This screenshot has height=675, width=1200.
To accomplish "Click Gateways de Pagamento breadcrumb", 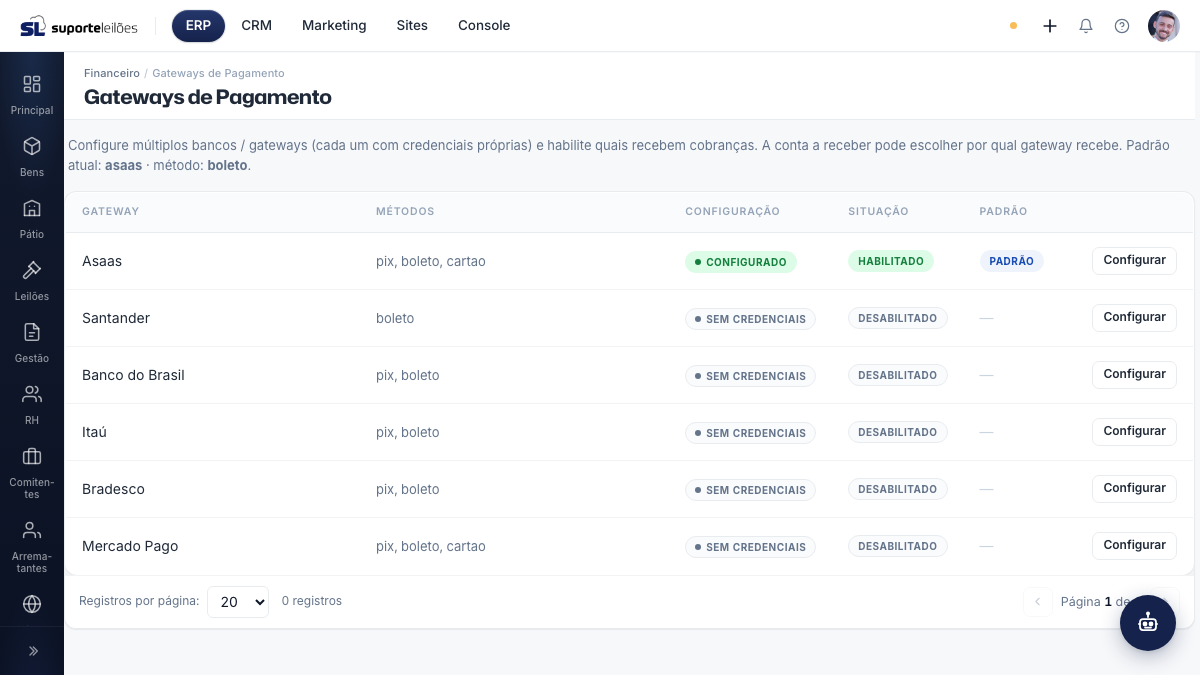I will 218,73.
